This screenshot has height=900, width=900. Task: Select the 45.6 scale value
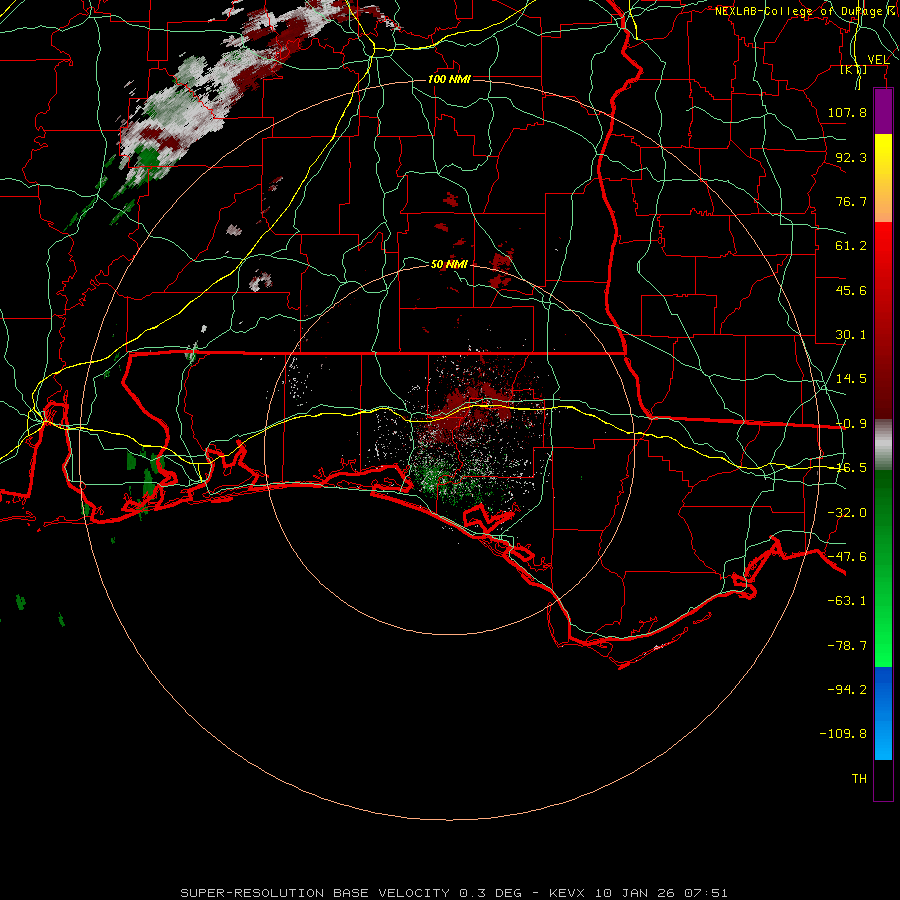pyautogui.click(x=851, y=290)
